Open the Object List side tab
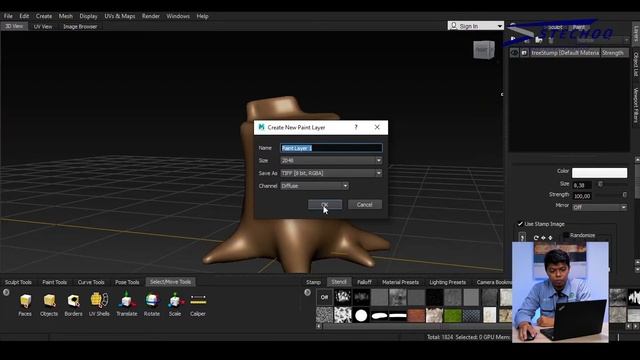 coord(636,64)
